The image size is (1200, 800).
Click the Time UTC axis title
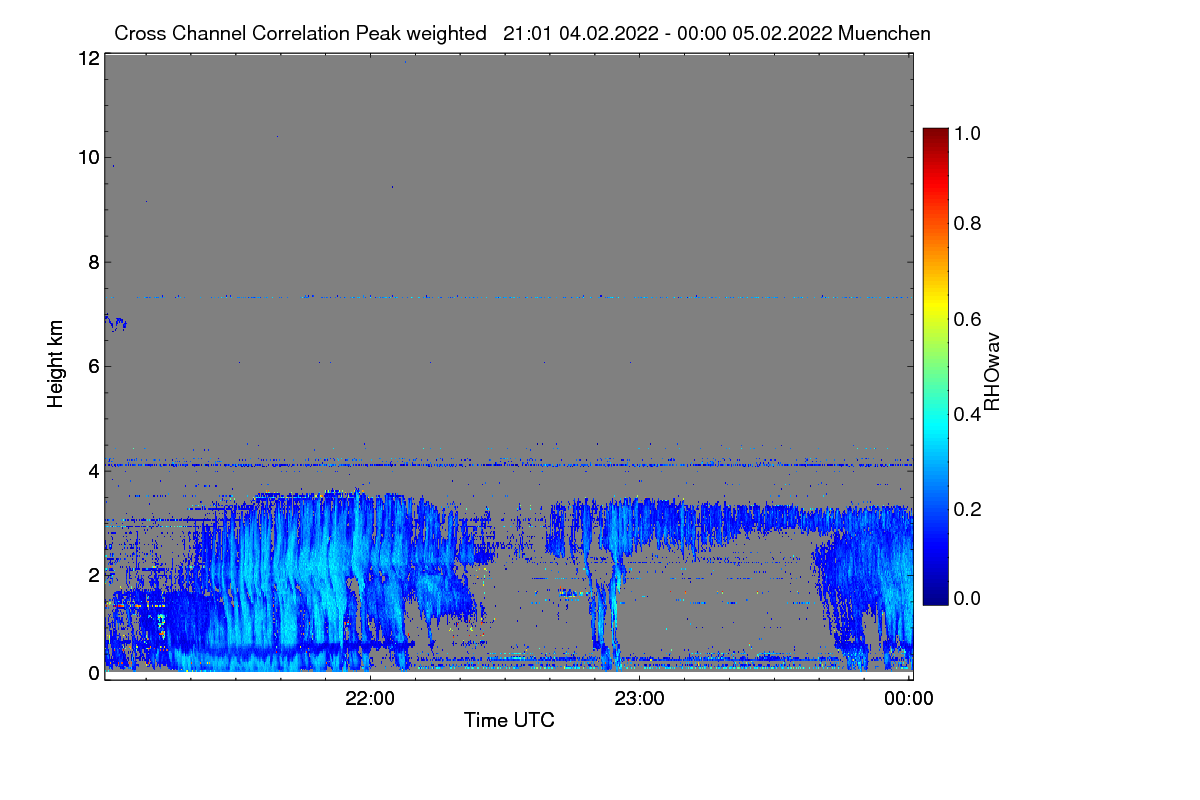(509, 720)
